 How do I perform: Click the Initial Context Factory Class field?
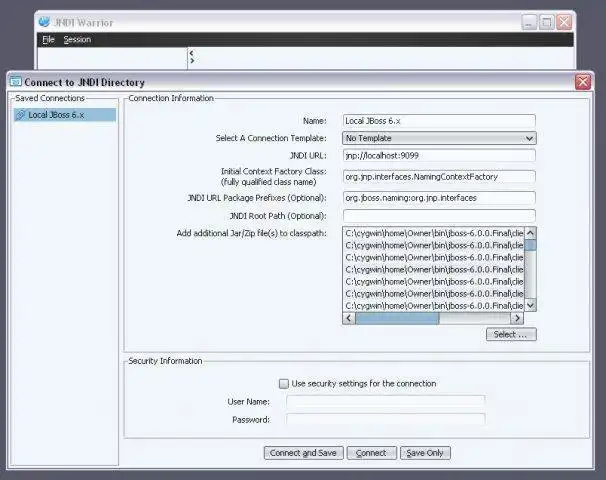(439, 177)
